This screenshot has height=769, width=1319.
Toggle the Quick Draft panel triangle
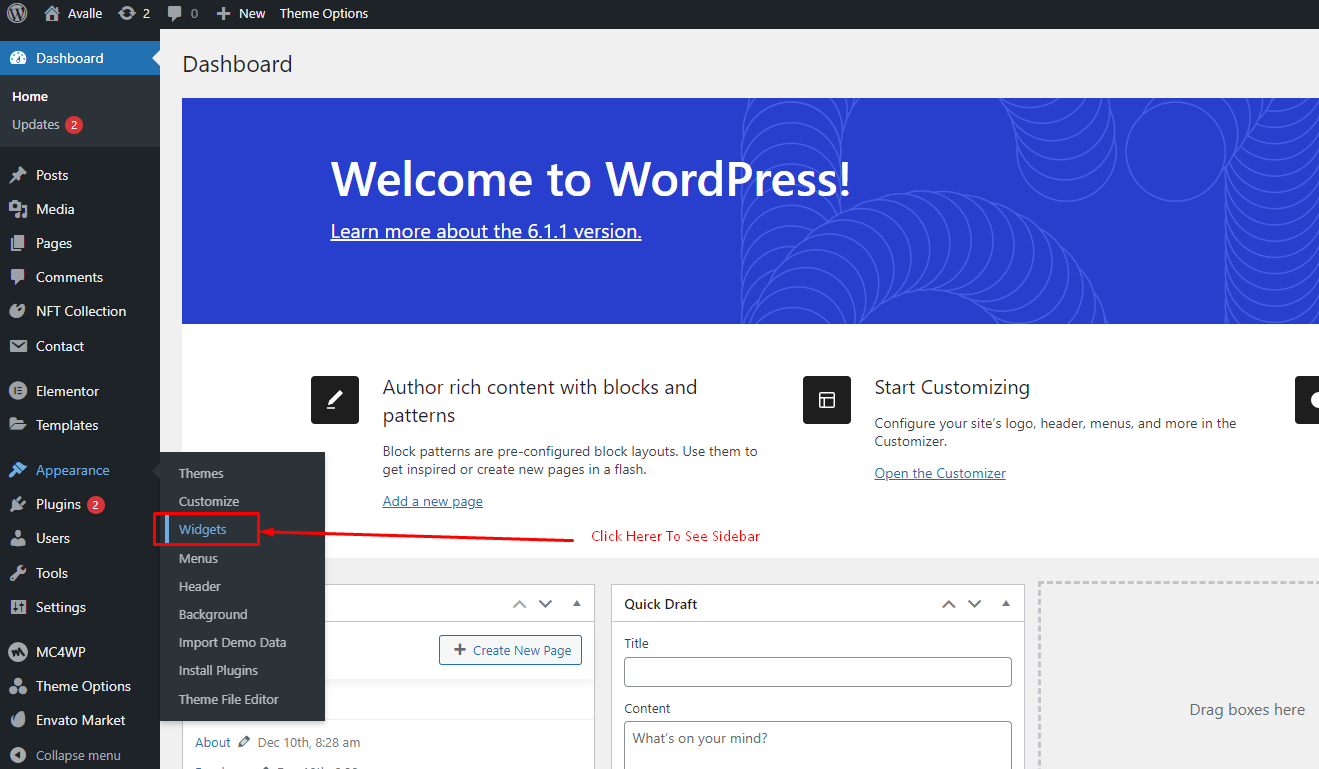[1006, 604]
